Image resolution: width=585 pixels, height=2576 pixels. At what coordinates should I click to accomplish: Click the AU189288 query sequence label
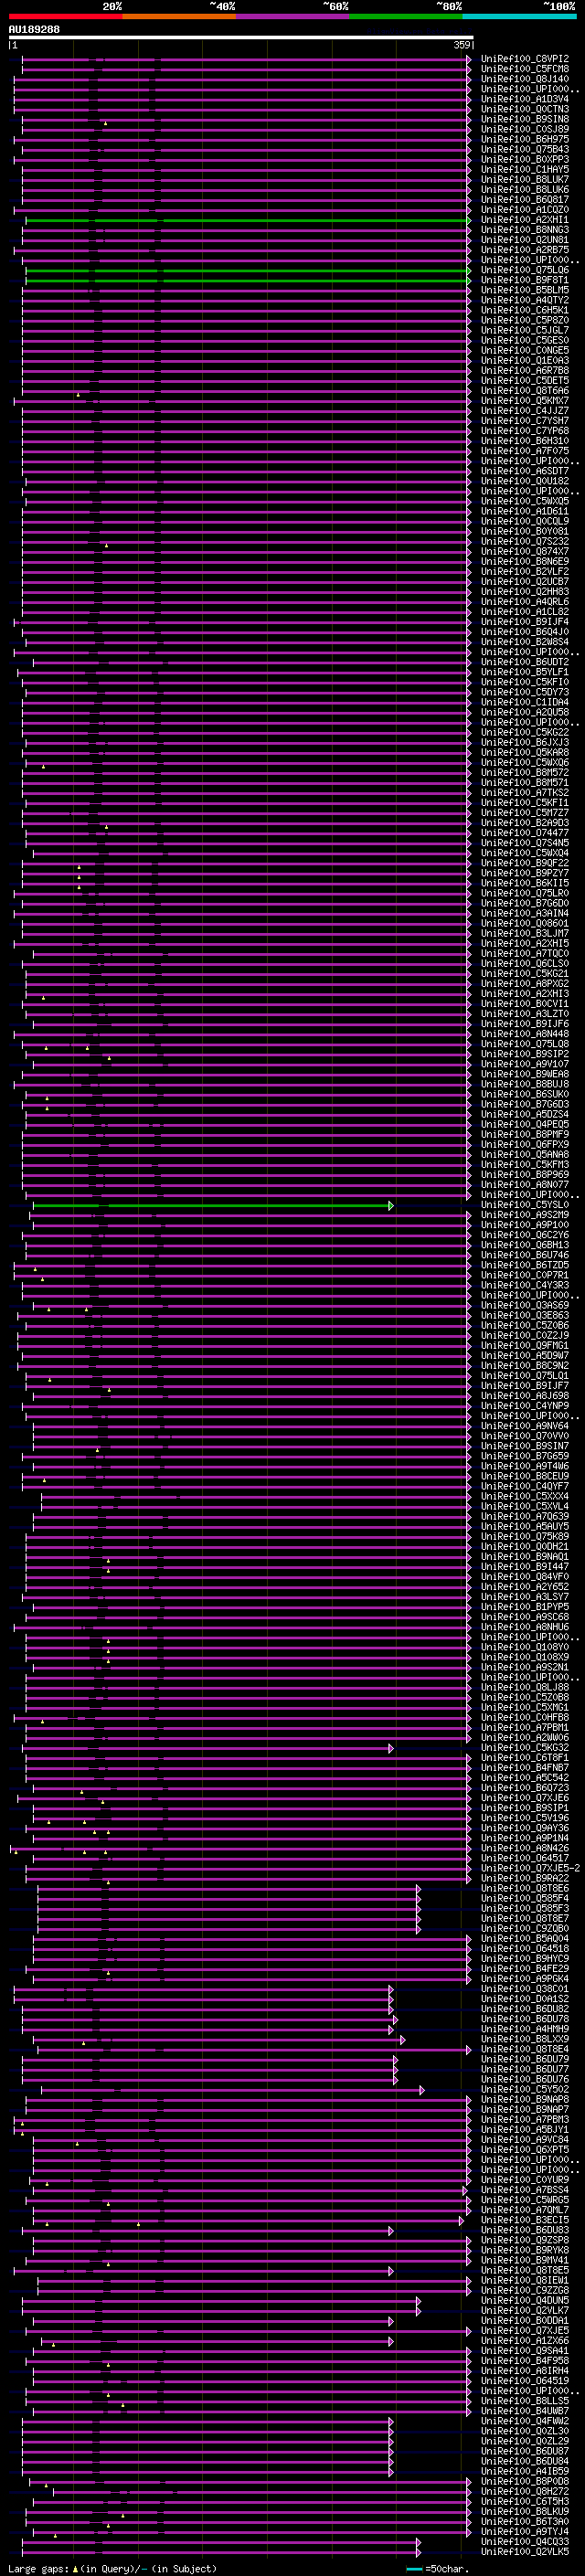34,29
